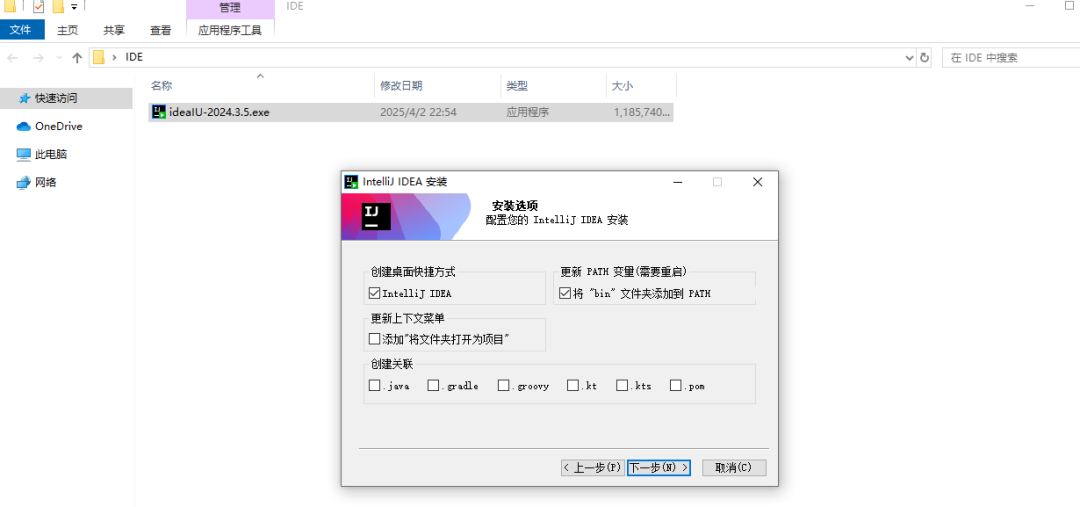
Task: Open the 应用程序工具 ribbon tab
Action: tap(230, 30)
